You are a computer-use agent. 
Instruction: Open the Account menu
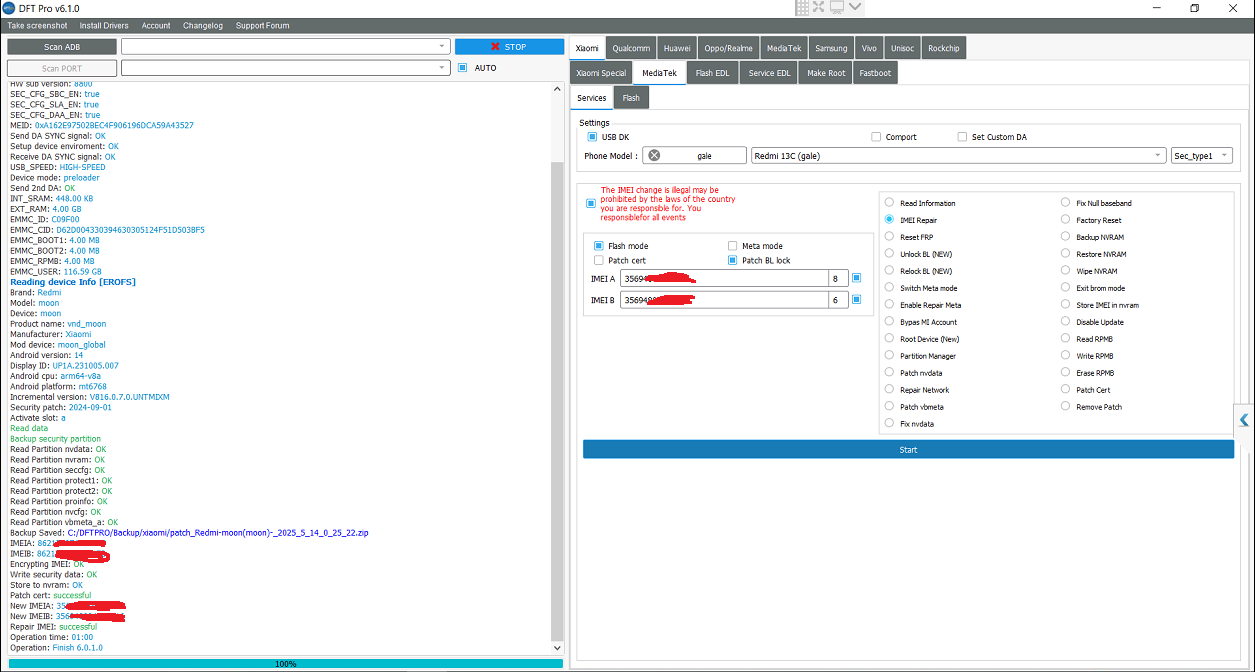click(x=156, y=25)
